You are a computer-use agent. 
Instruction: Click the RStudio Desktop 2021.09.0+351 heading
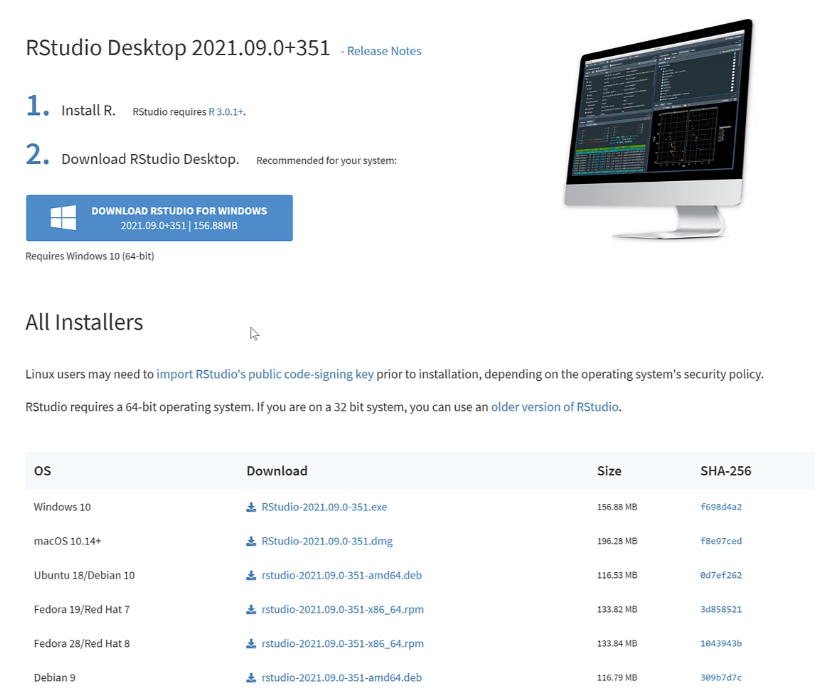pos(177,48)
